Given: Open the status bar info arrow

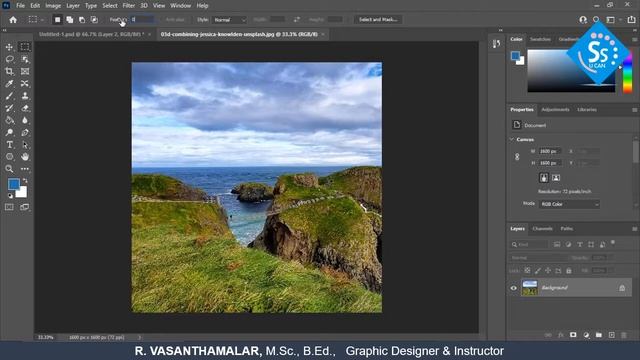Looking at the screenshot, I should [x=139, y=338].
